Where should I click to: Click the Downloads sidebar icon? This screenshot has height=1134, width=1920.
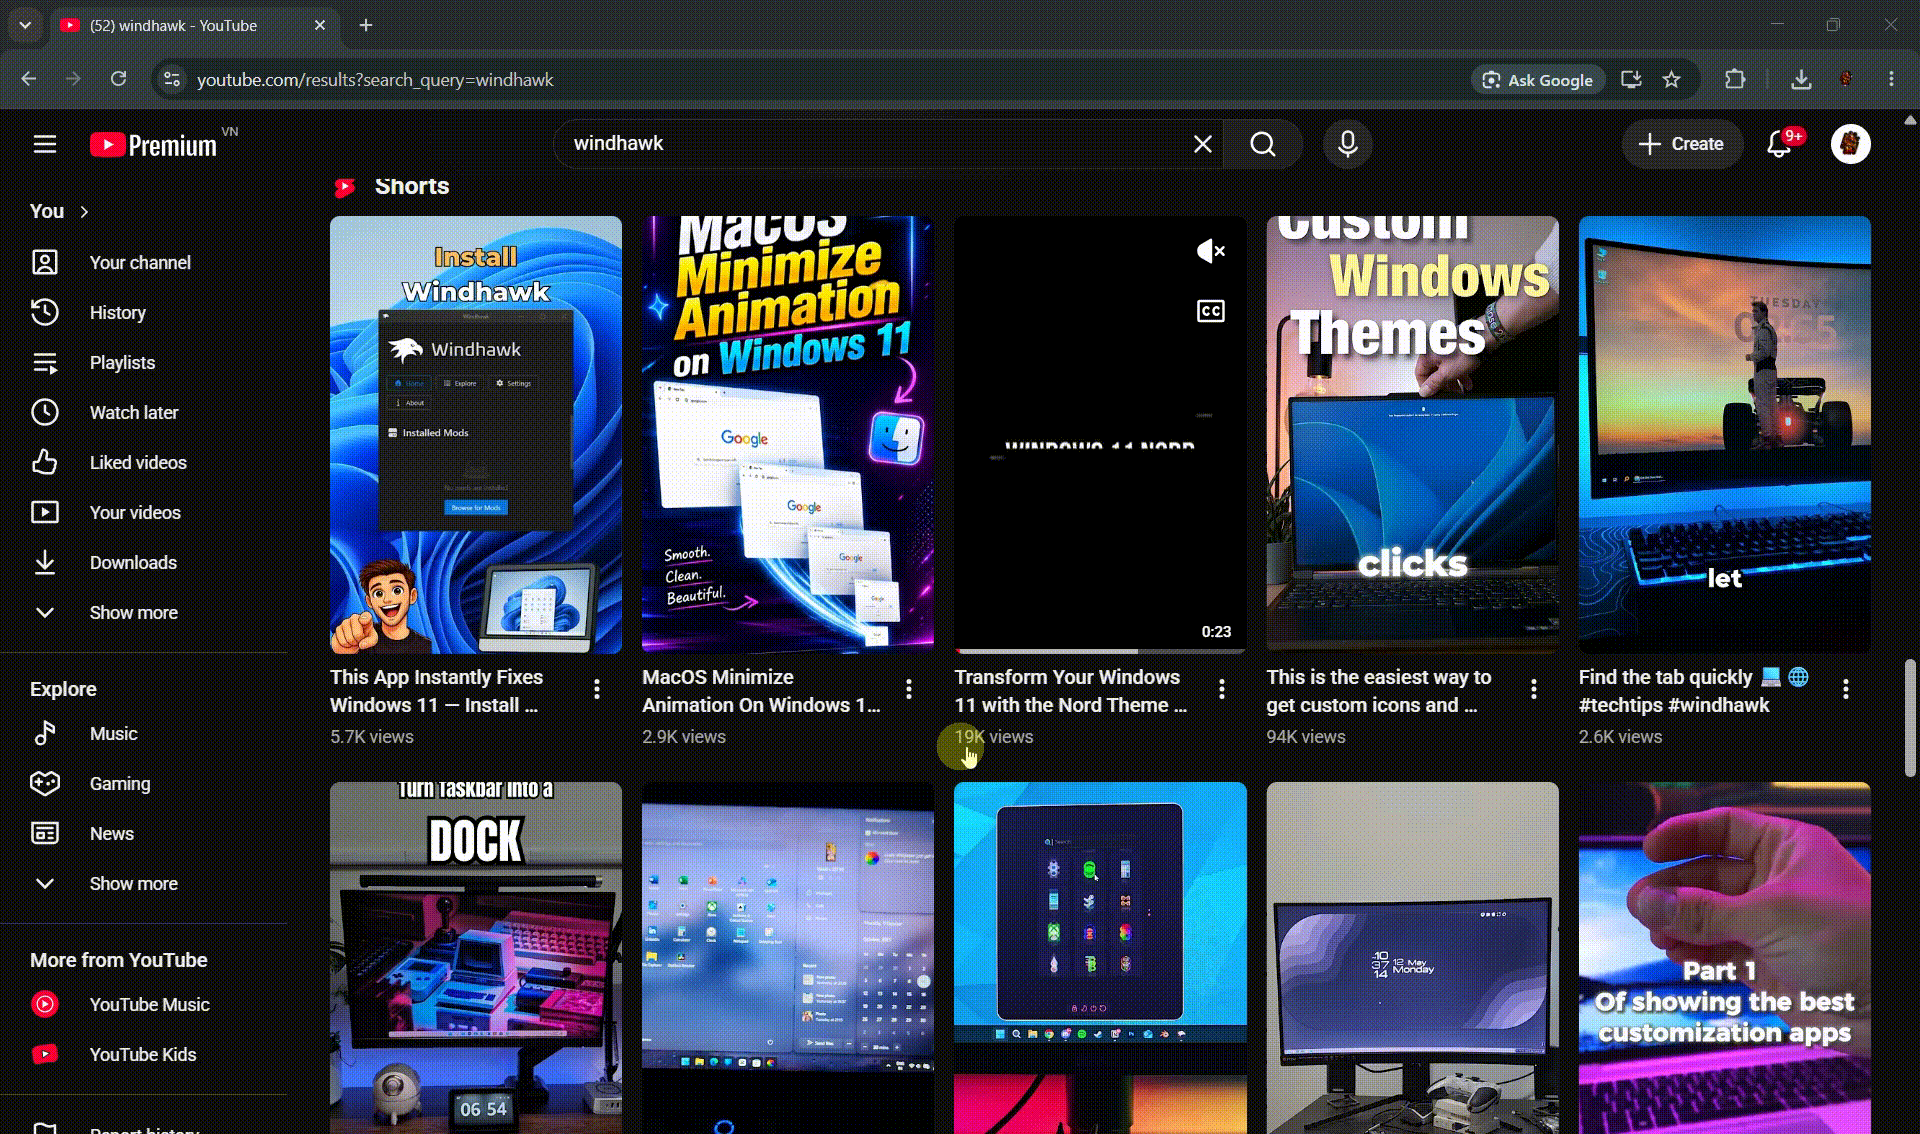(x=45, y=562)
